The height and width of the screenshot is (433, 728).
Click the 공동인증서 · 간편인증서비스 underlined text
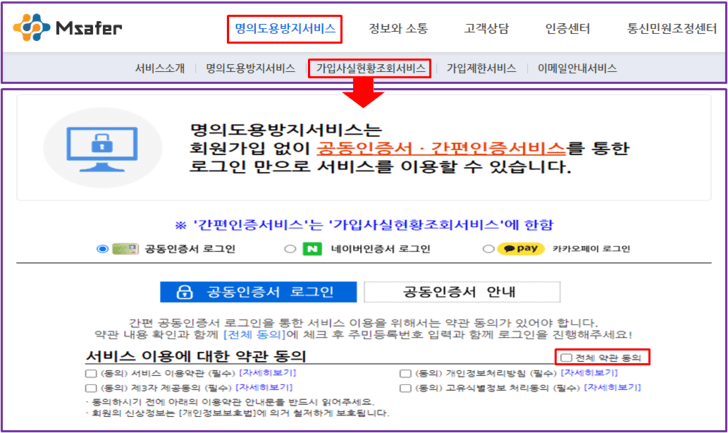[441, 148]
